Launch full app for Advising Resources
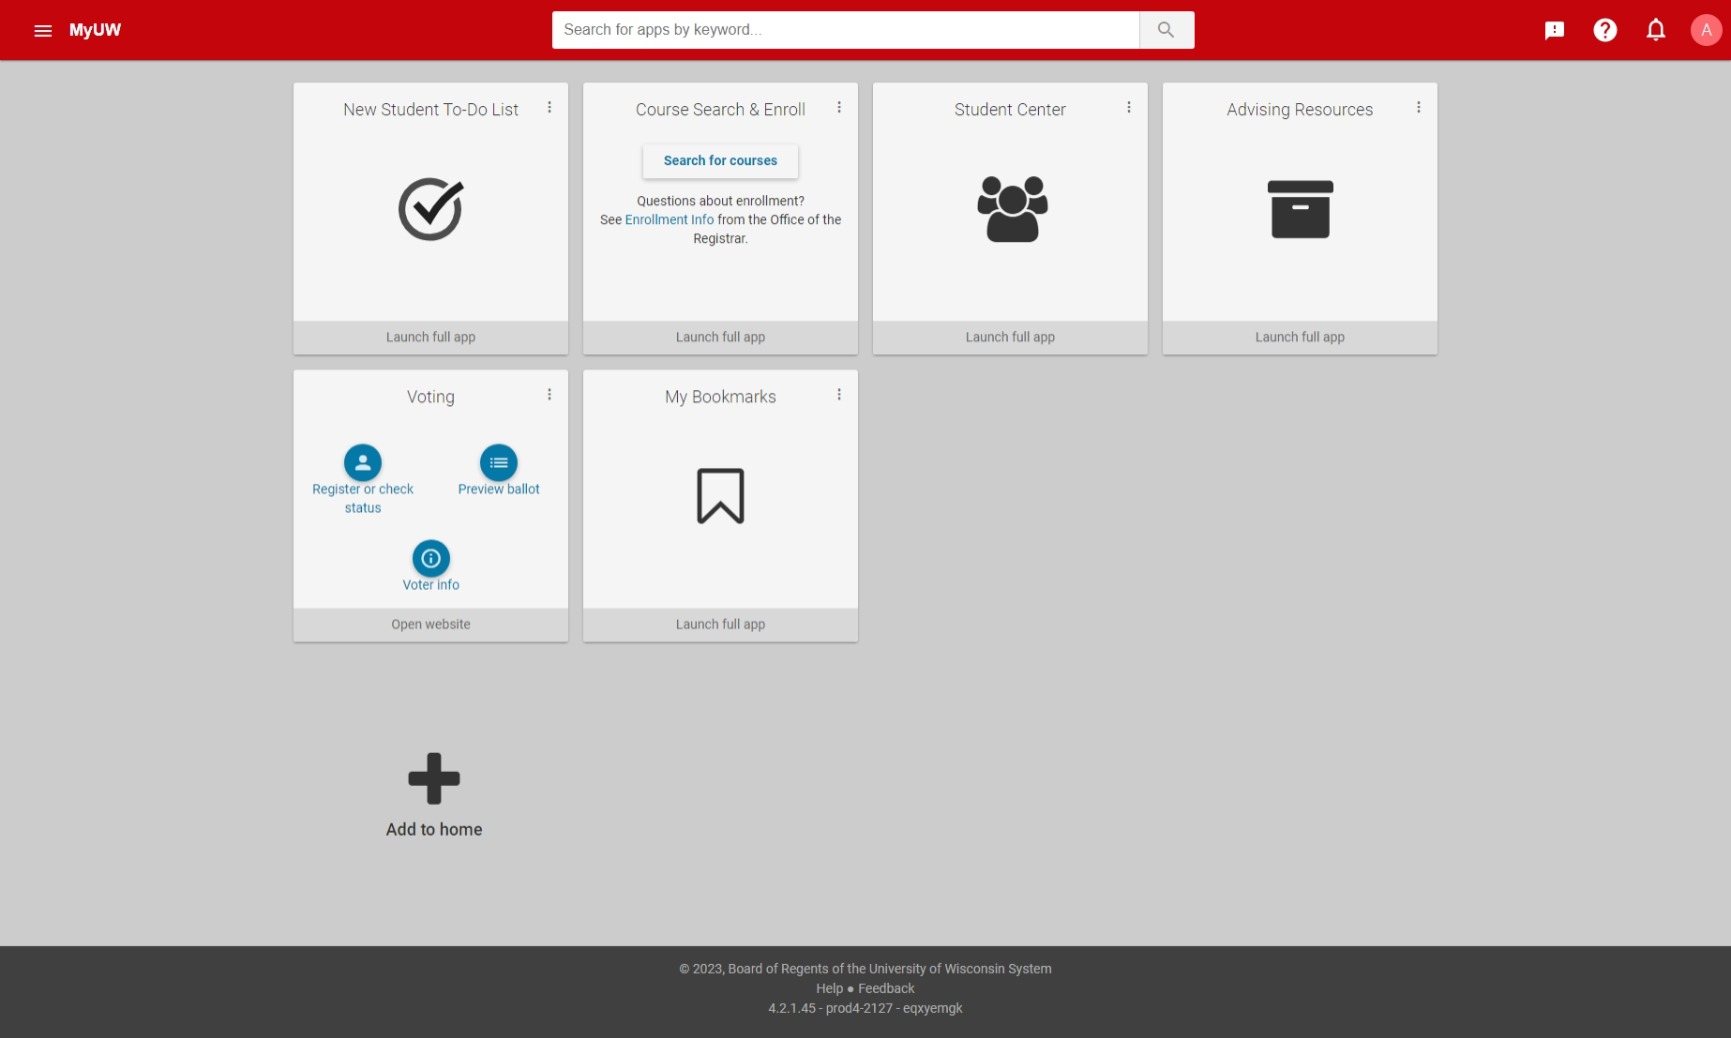Screen dimensions: 1731x1038 (x=1300, y=337)
